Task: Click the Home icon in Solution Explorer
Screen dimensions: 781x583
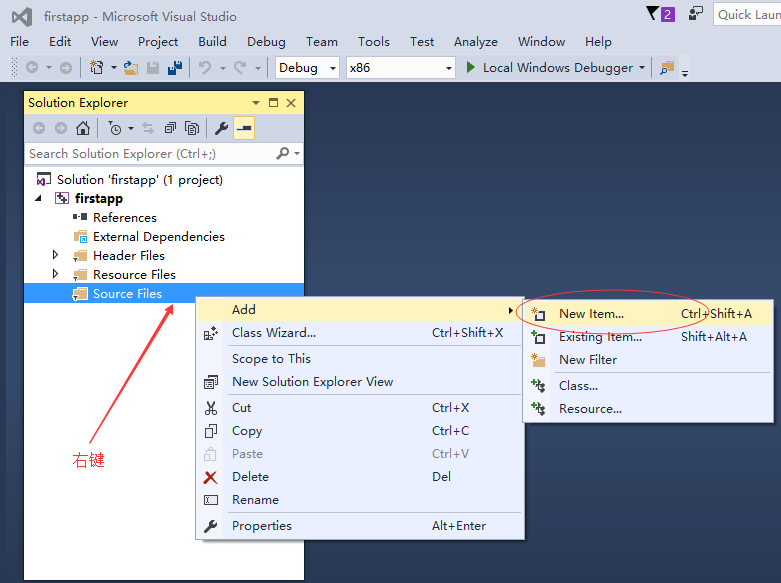Action: click(x=83, y=128)
